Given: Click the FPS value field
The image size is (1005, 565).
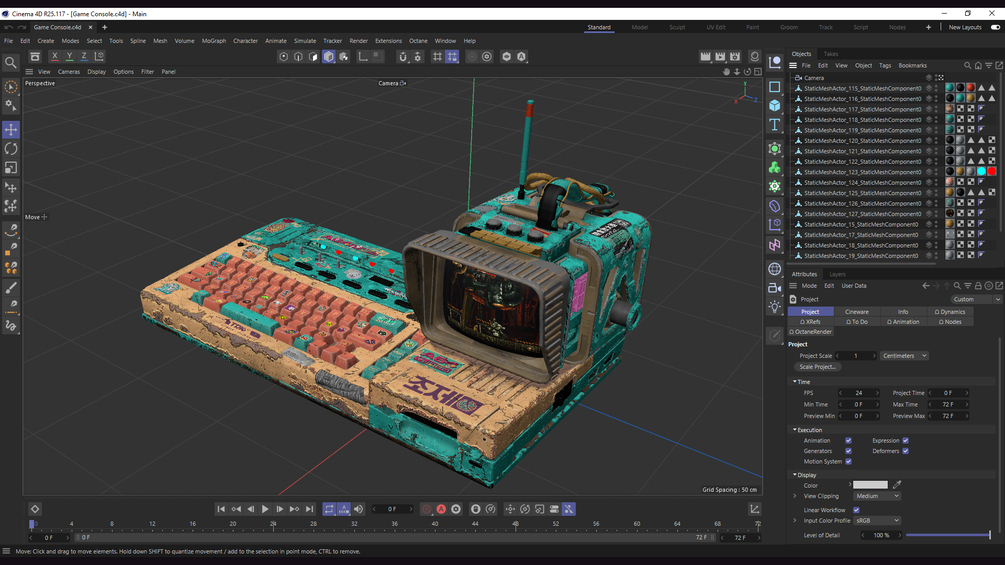Looking at the screenshot, I should (859, 393).
